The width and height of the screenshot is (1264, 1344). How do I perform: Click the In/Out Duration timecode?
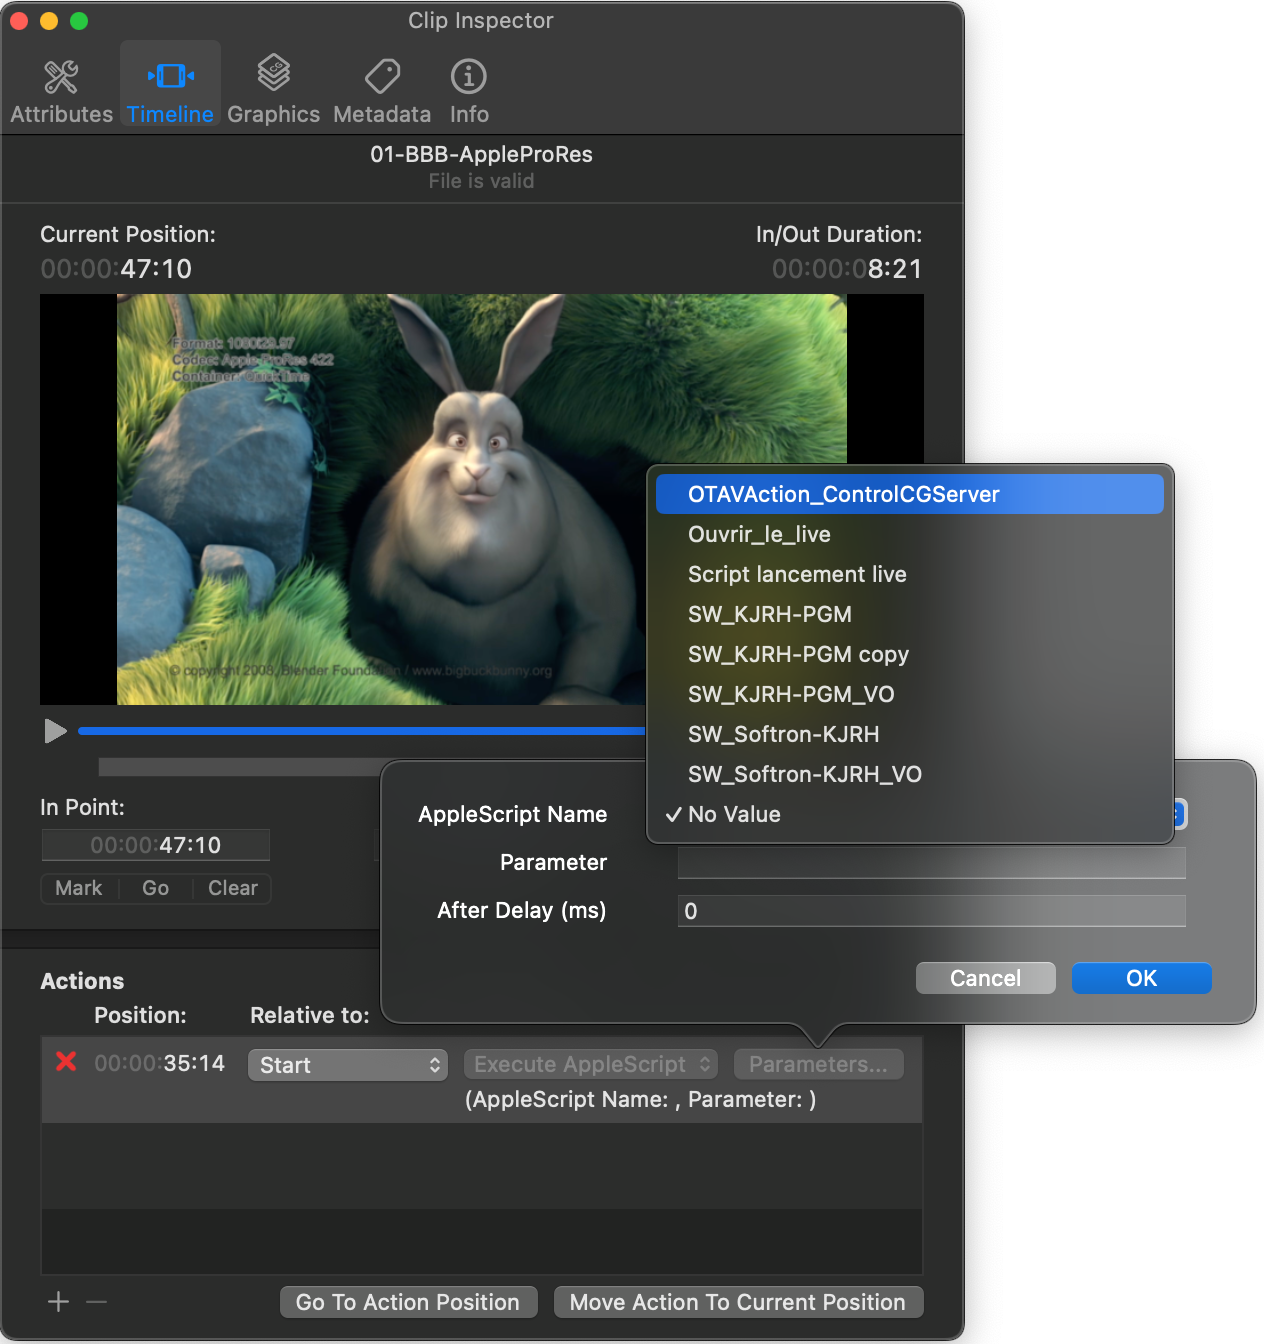click(x=847, y=269)
